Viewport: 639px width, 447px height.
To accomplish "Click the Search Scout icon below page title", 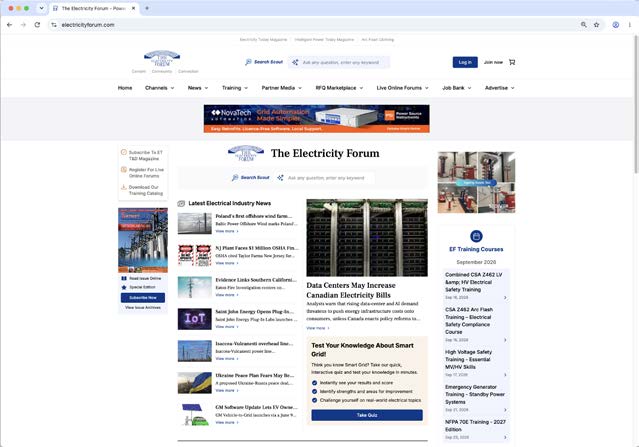I will (x=235, y=178).
